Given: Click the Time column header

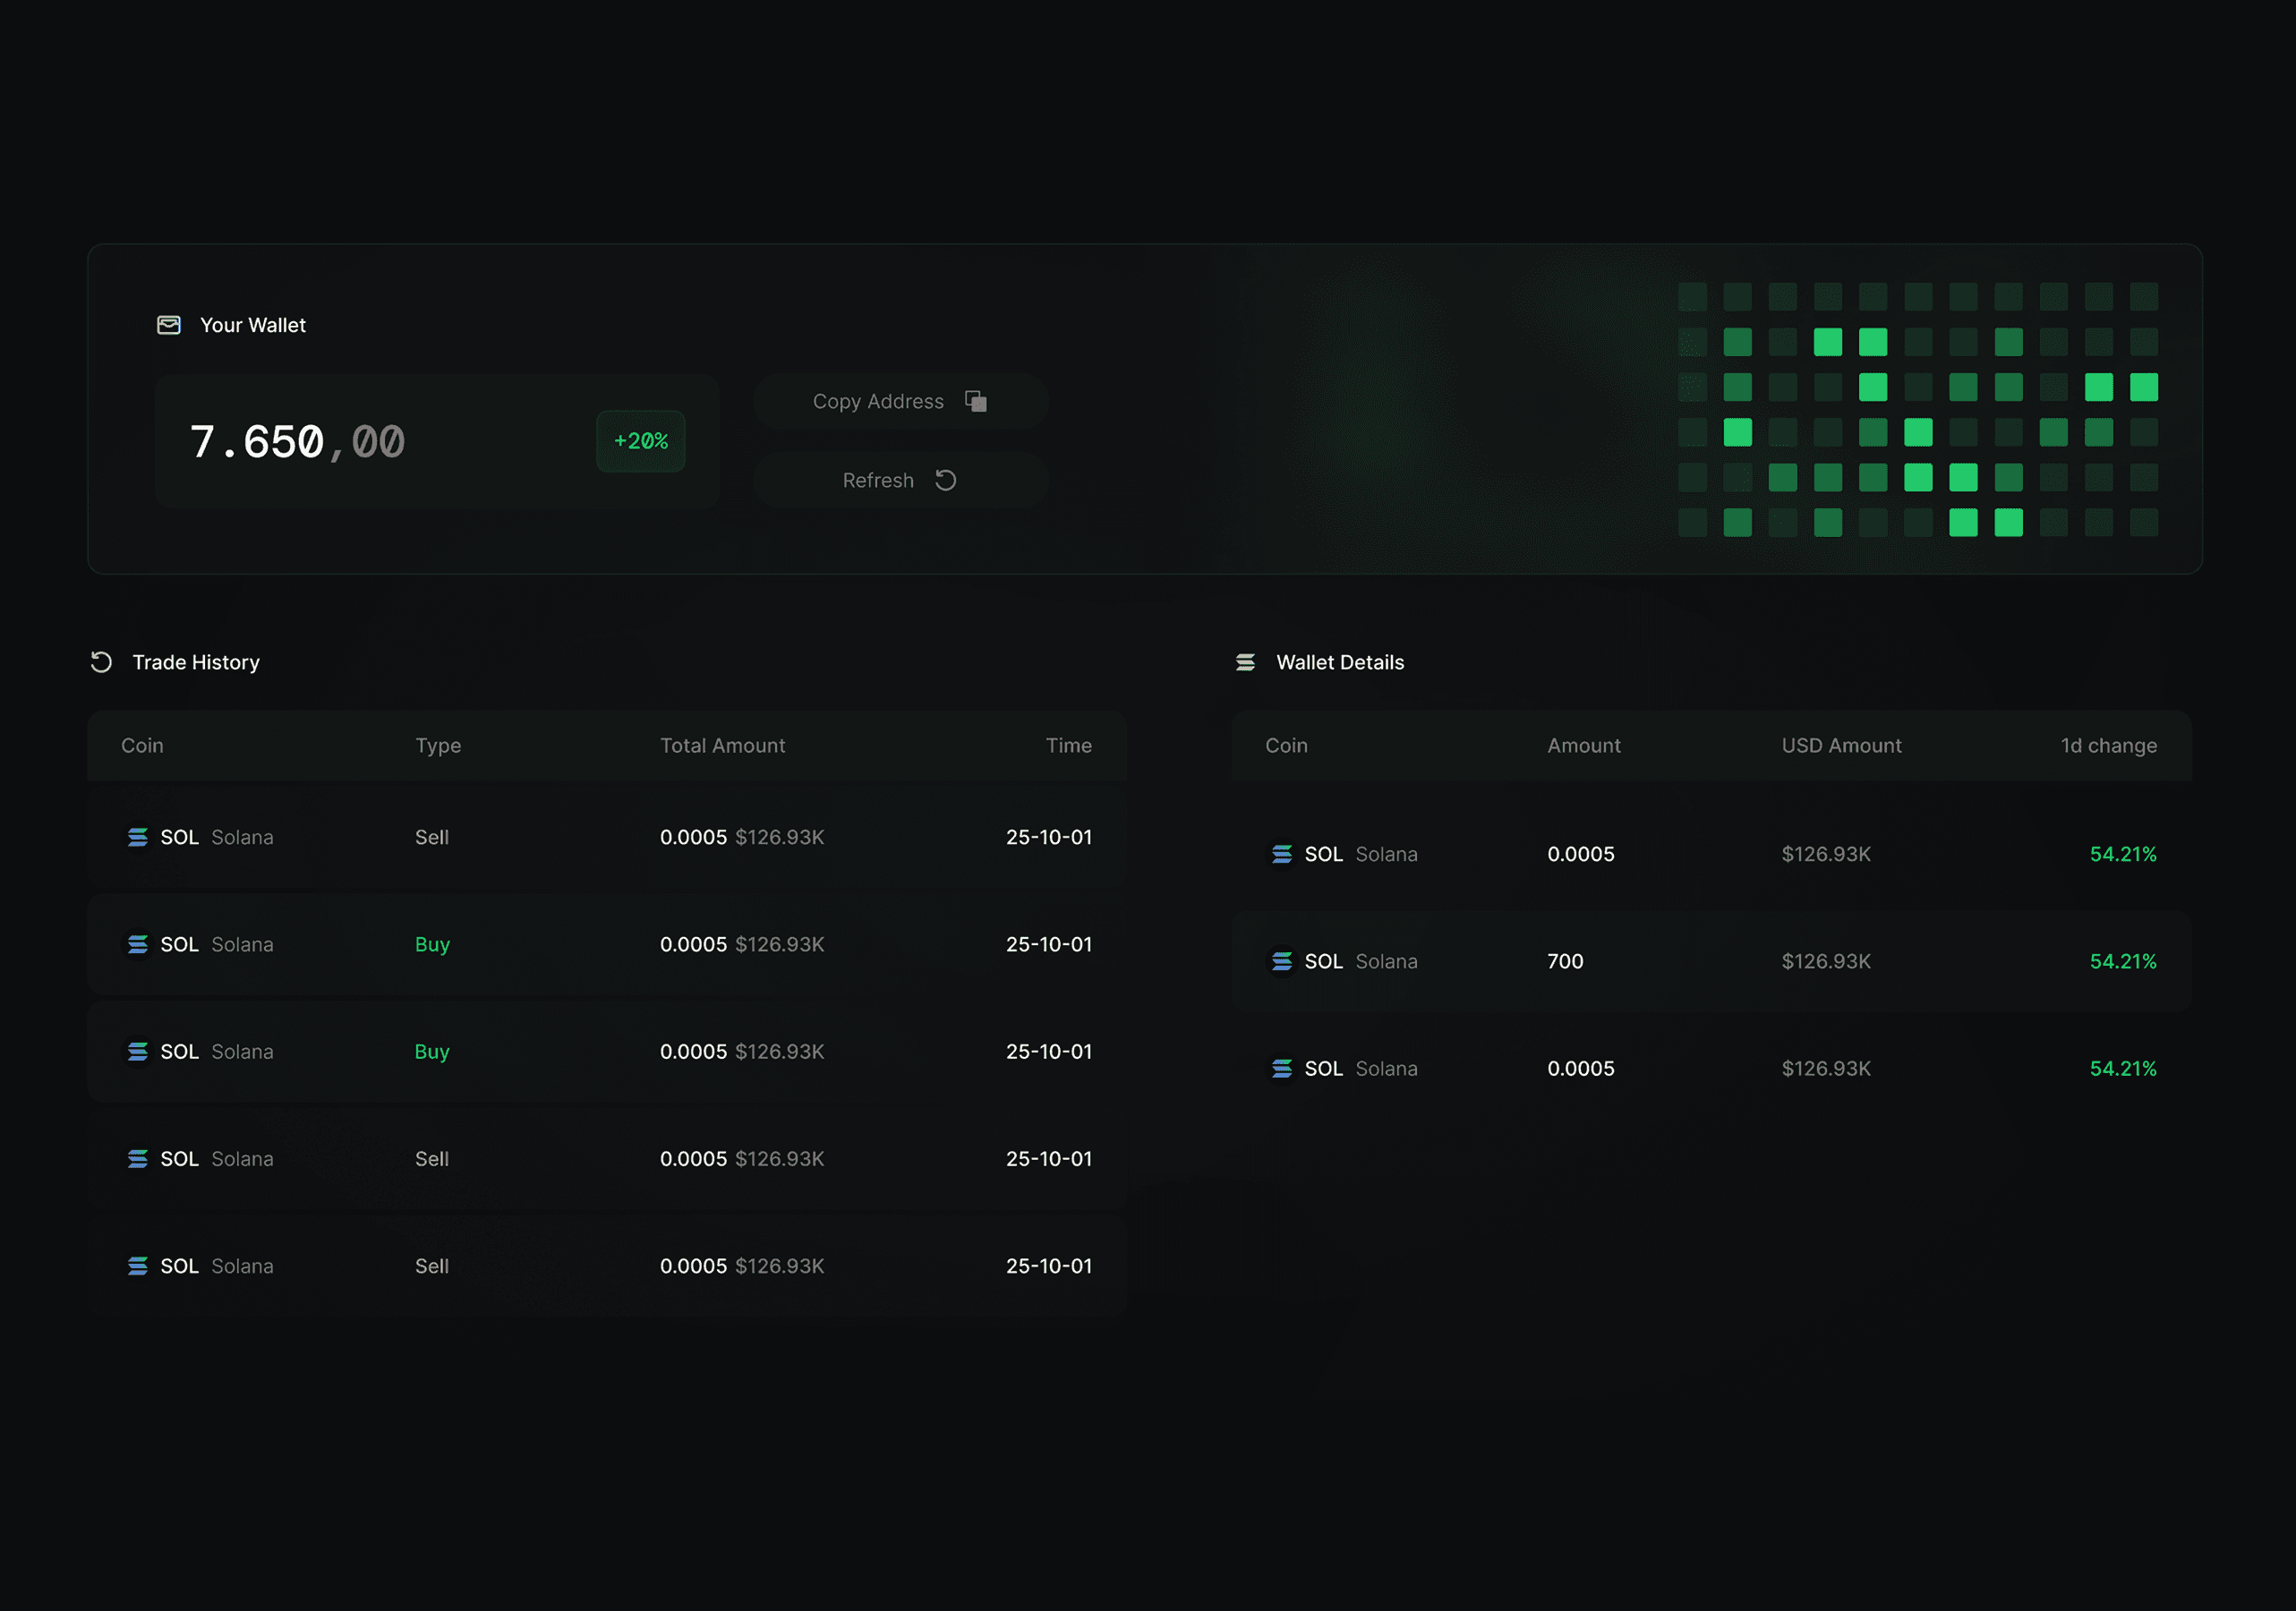Looking at the screenshot, I should (x=1068, y=745).
